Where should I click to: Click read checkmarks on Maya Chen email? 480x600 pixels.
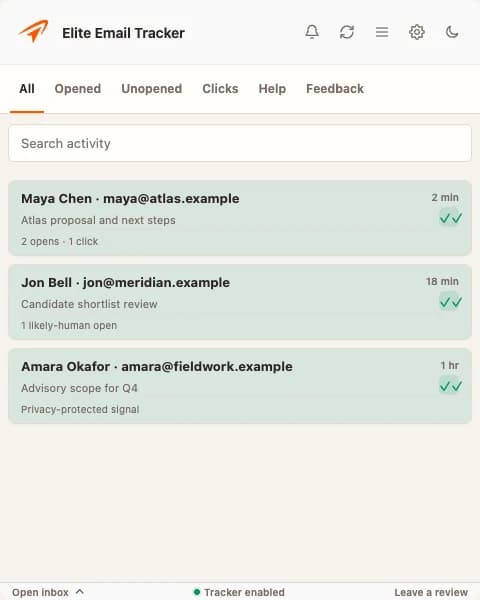click(451, 218)
